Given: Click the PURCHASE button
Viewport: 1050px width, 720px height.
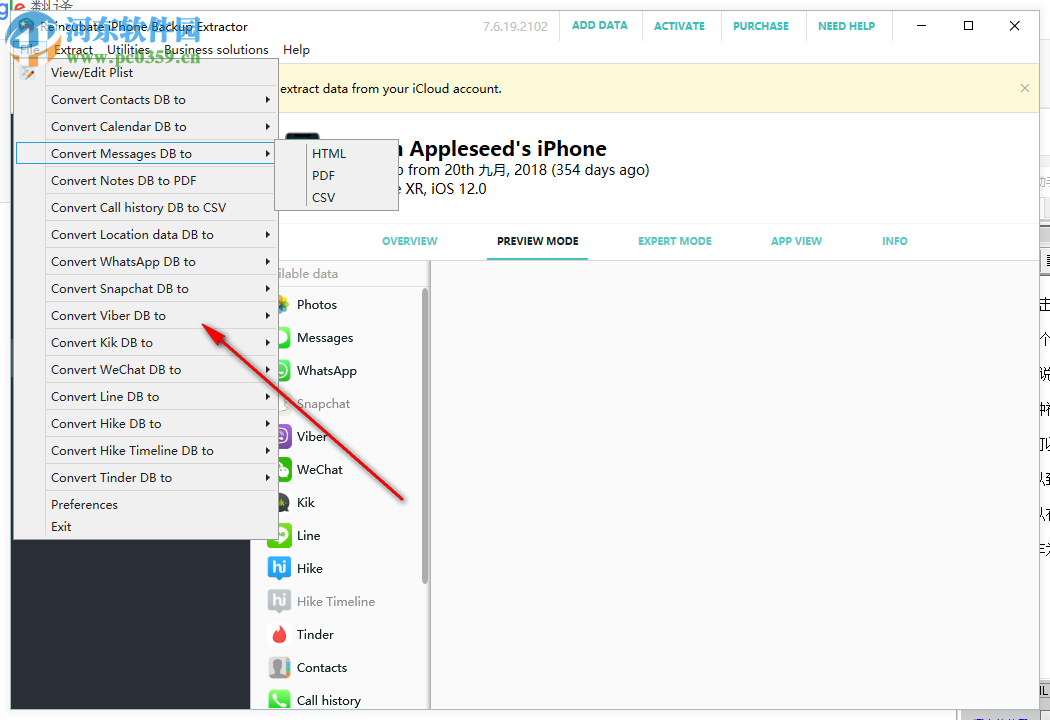Looking at the screenshot, I should pyautogui.click(x=761, y=25).
